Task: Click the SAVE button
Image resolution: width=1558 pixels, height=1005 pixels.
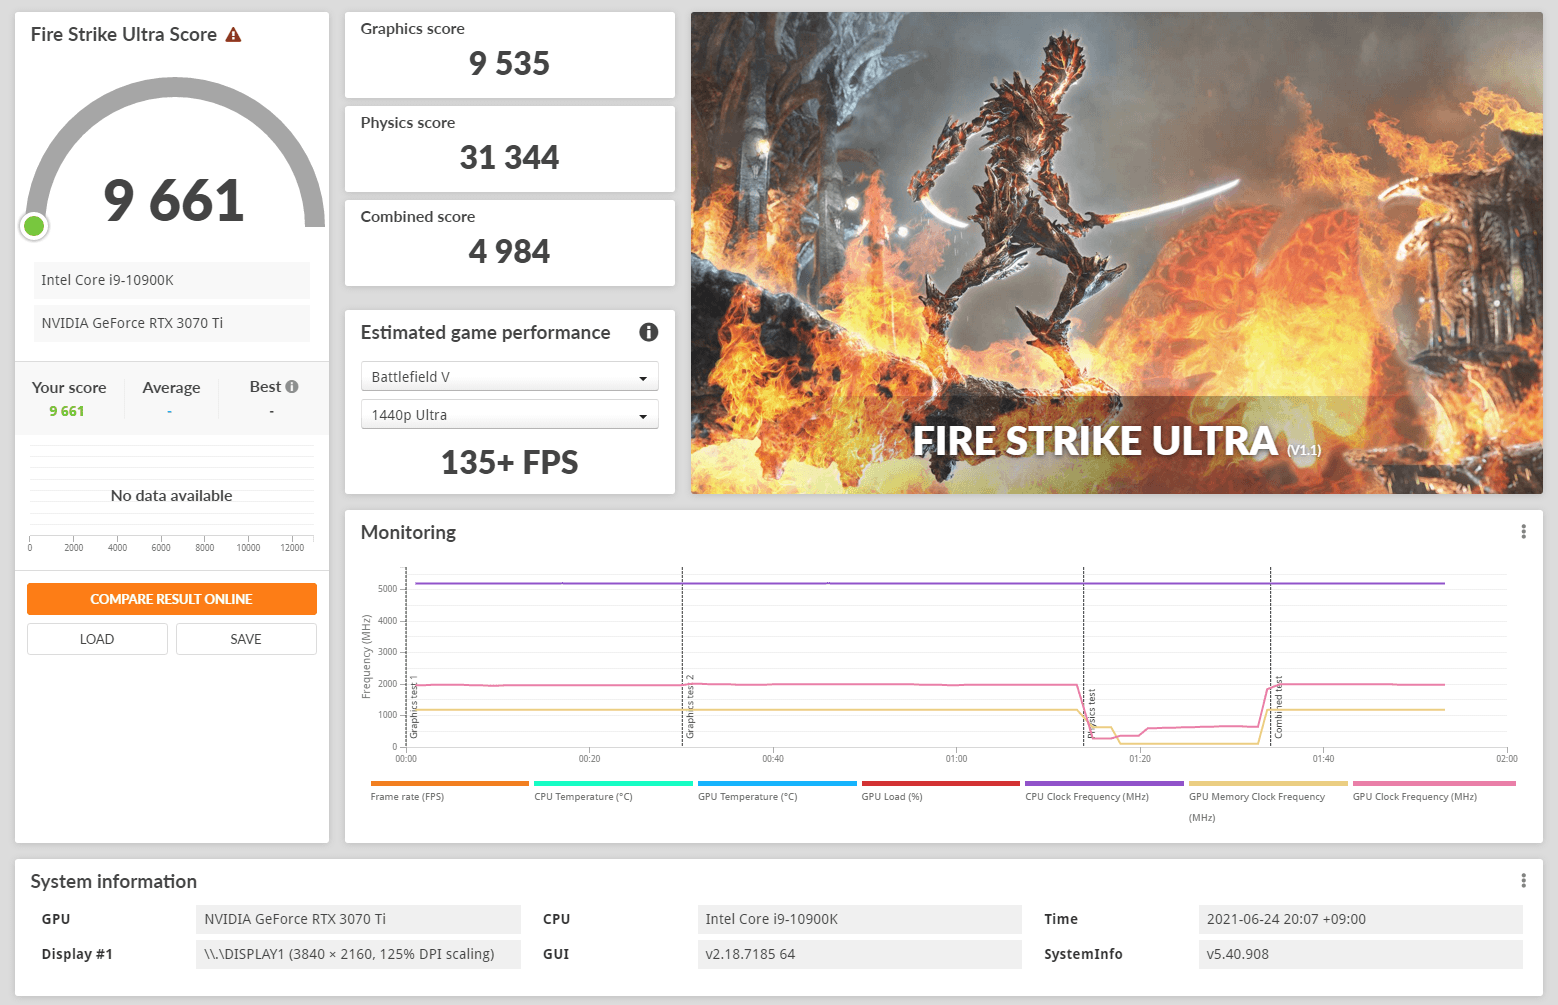Action: click(x=246, y=639)
